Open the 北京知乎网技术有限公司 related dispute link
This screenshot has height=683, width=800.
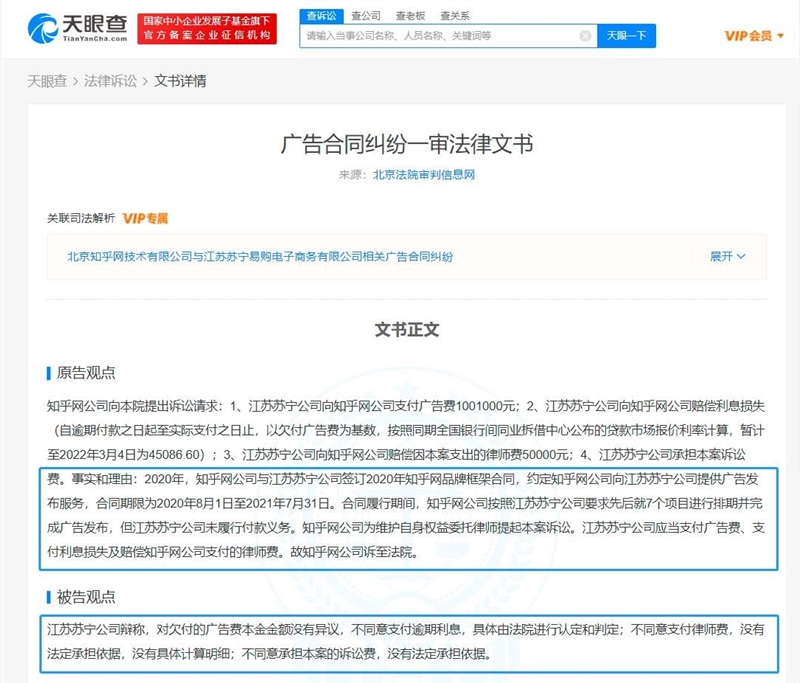tap(260, 257)
